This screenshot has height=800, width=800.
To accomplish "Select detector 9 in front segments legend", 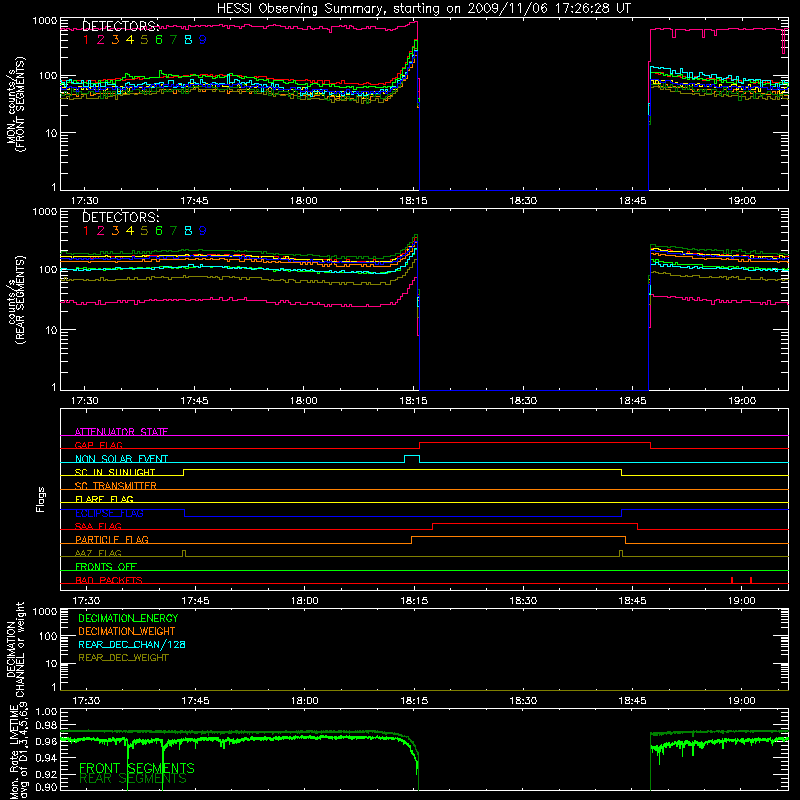I will click(203, 40).
